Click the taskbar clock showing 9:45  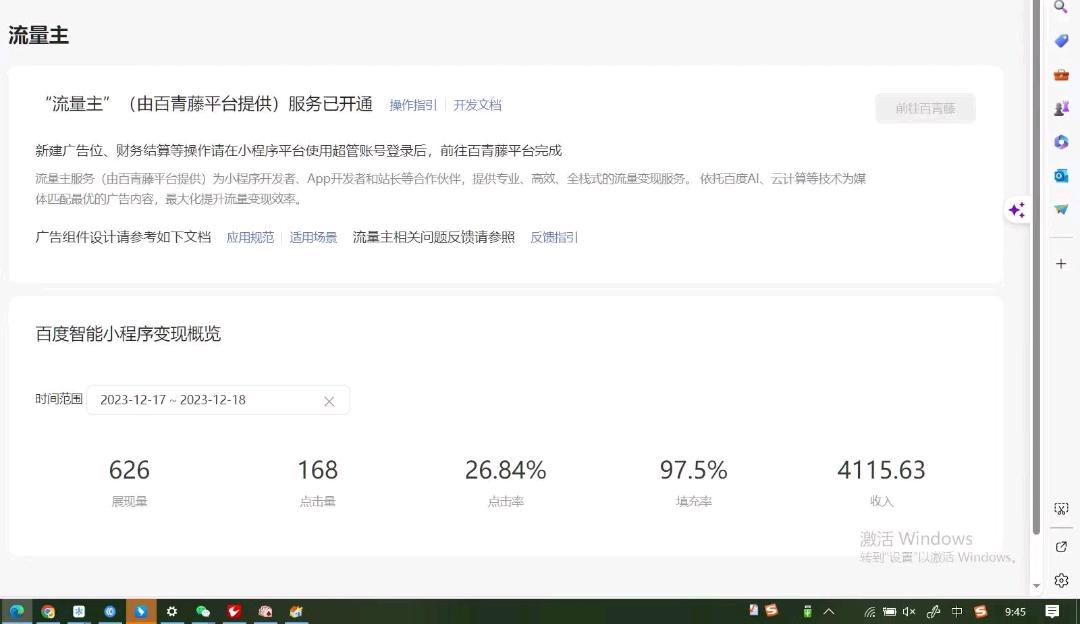[x=1015, y=612]
